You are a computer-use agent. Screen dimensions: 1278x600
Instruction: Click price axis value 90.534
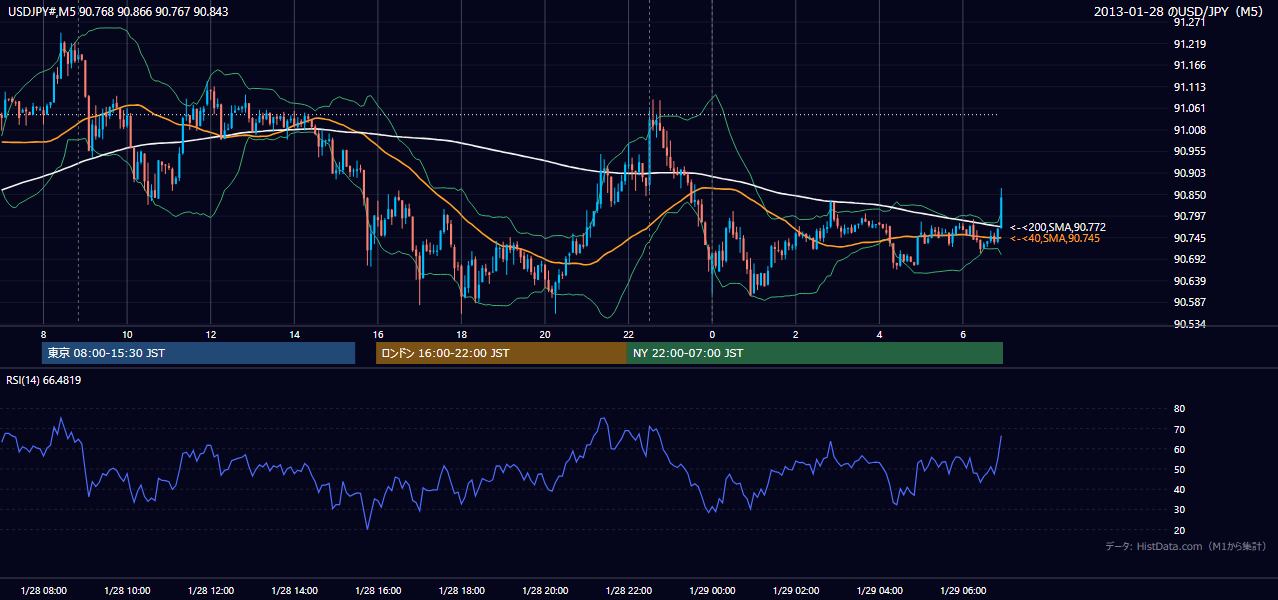(1190, 324)
